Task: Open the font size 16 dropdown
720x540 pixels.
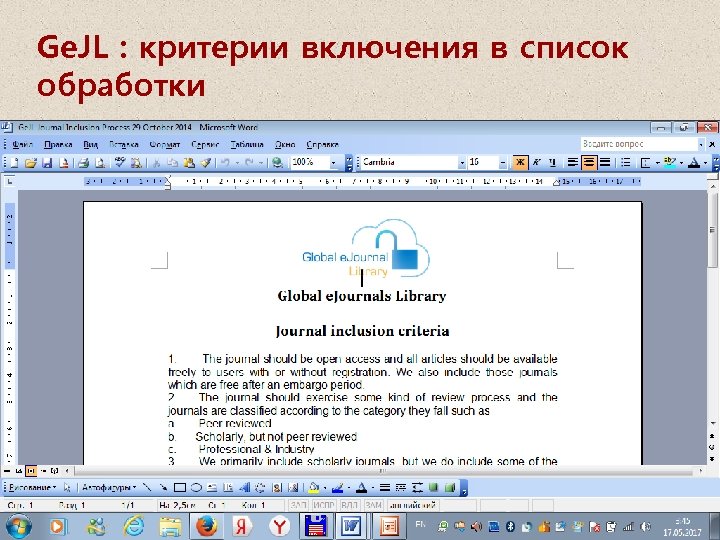Action: [x=502, y=163]
